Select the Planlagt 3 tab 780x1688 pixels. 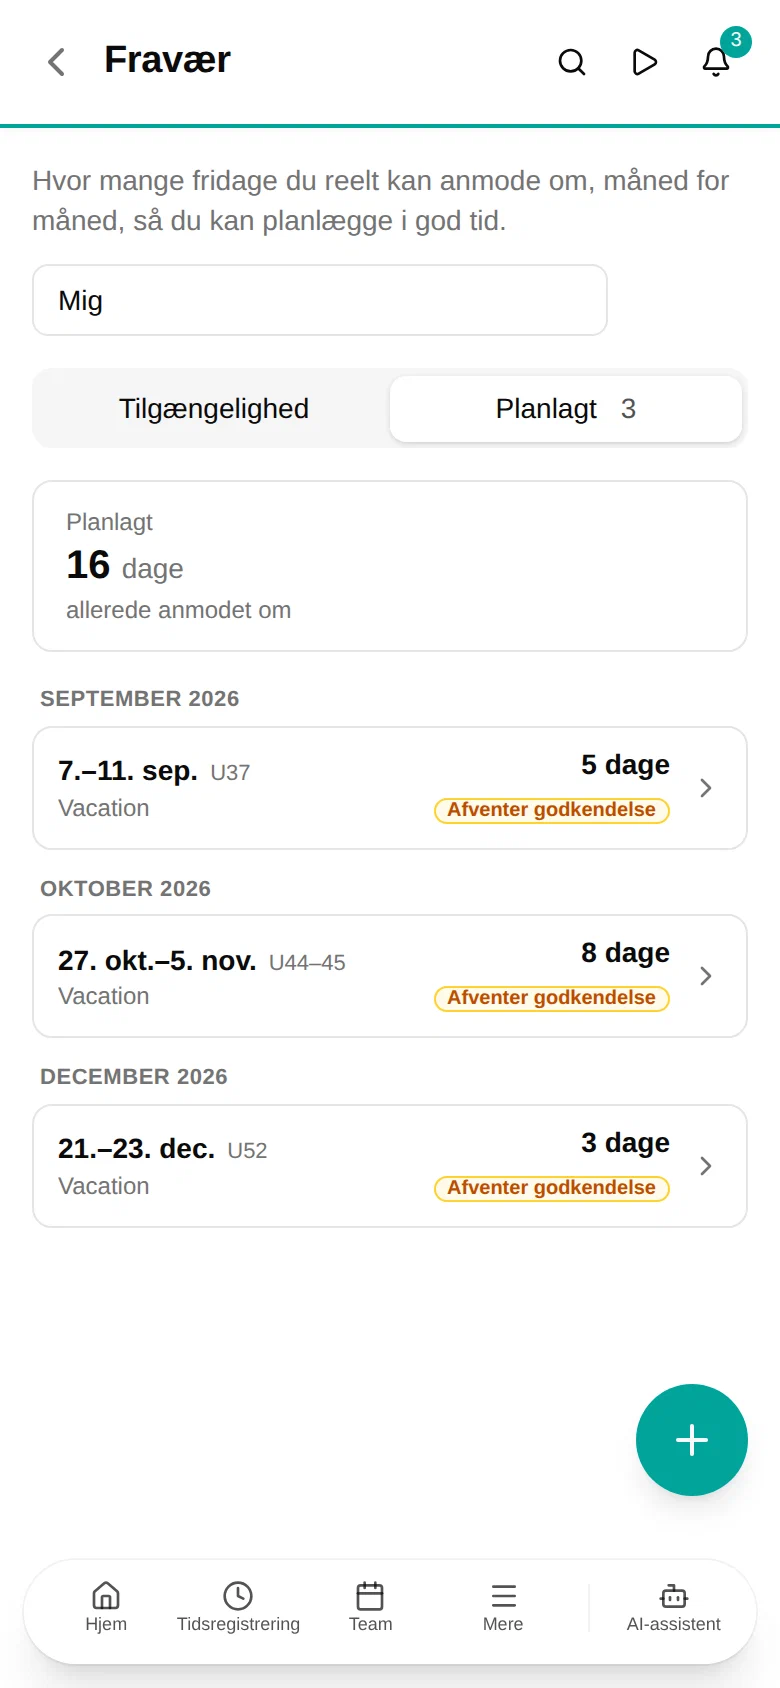(x=566, y=408)
